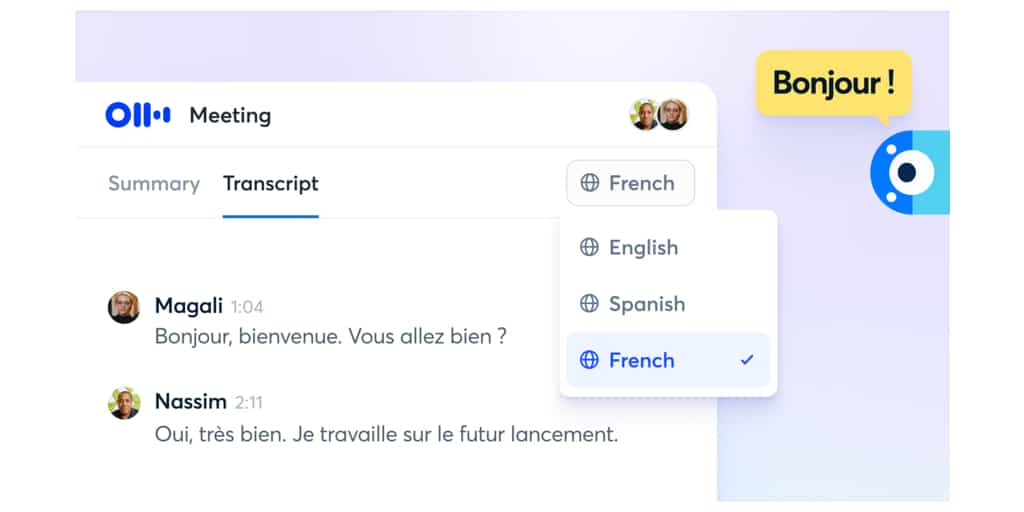Click the Otter assistant eye icon

click(x=908, y=172)
